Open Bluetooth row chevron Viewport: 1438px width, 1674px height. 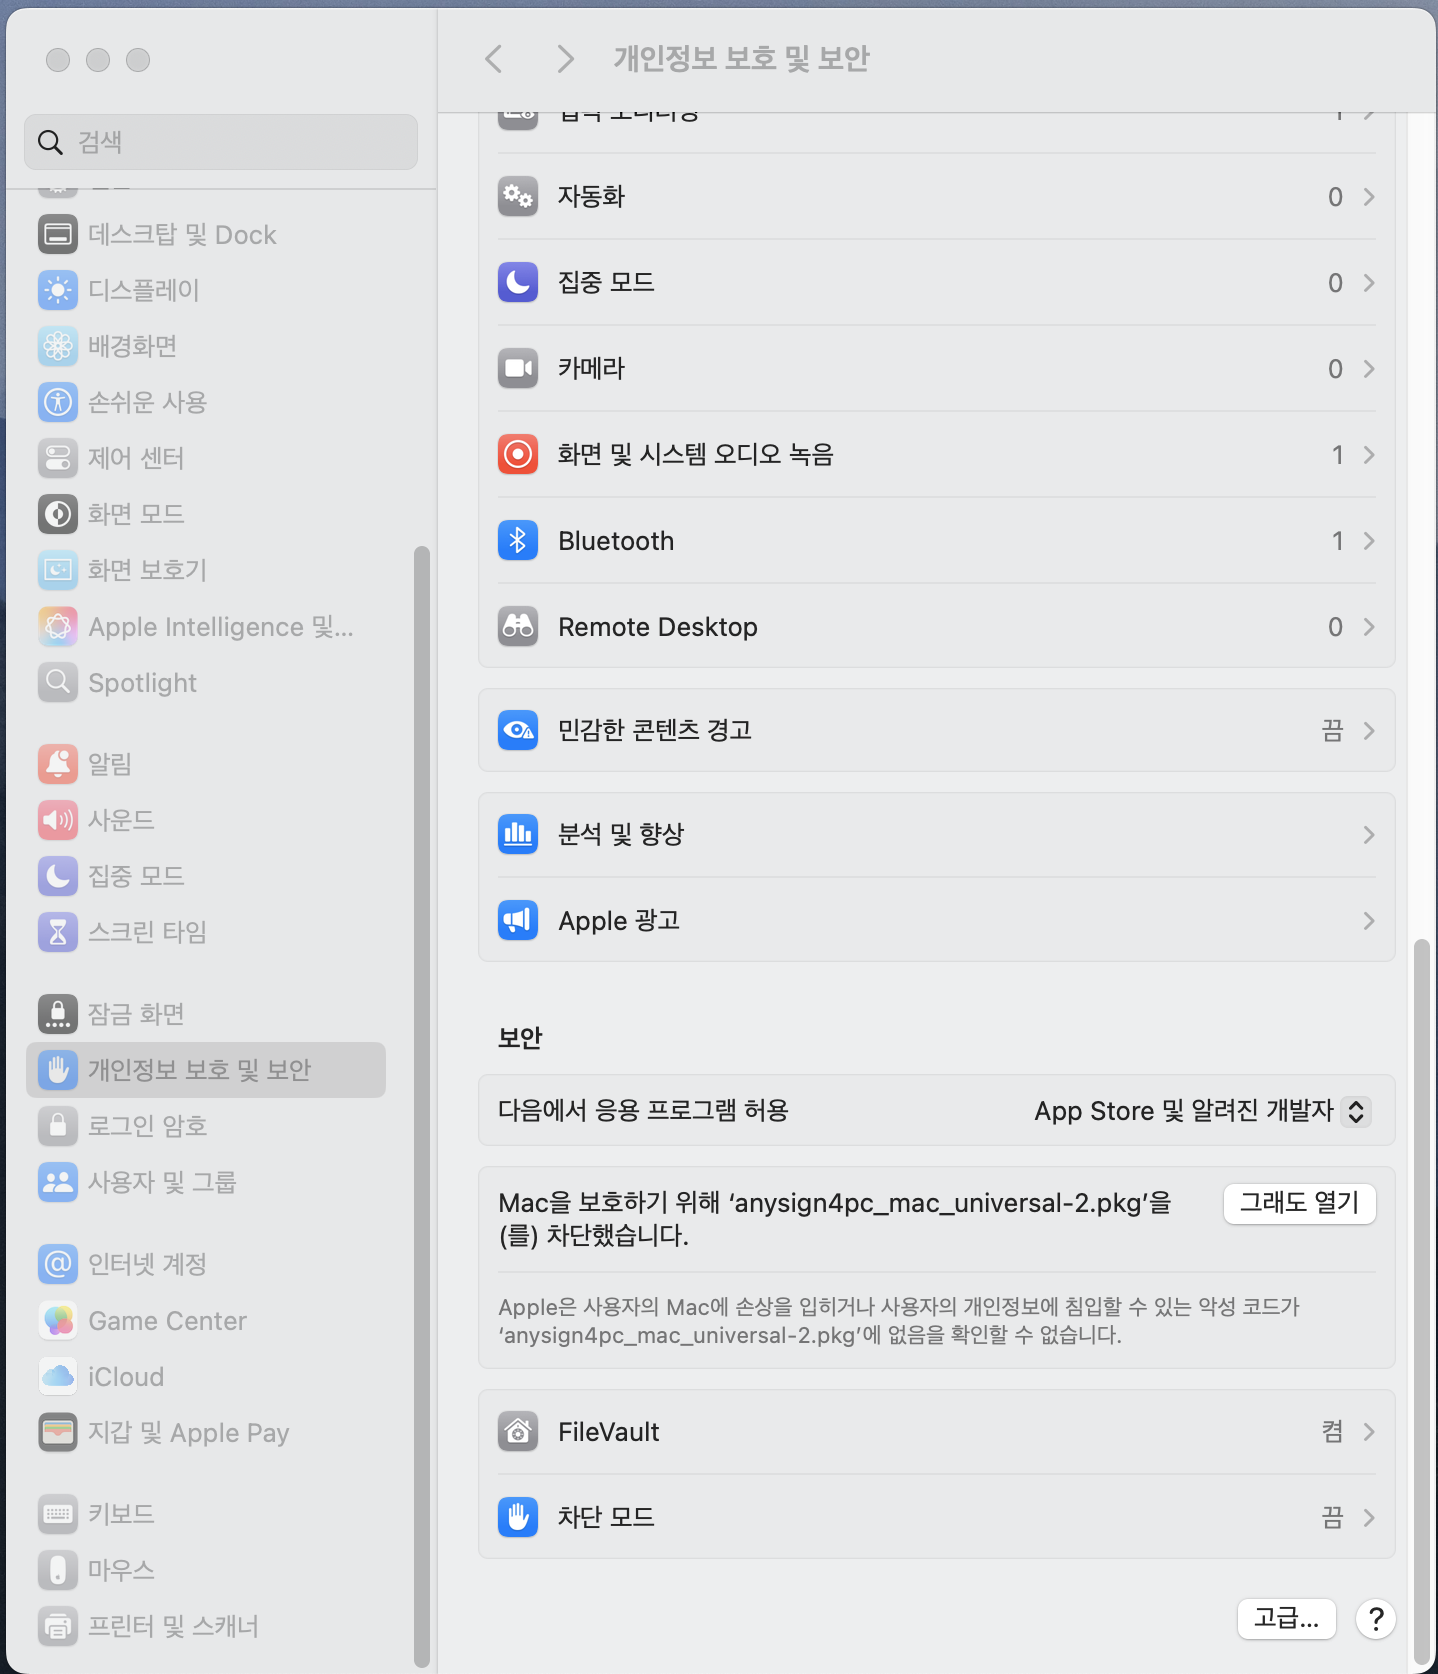[1369, 541]
